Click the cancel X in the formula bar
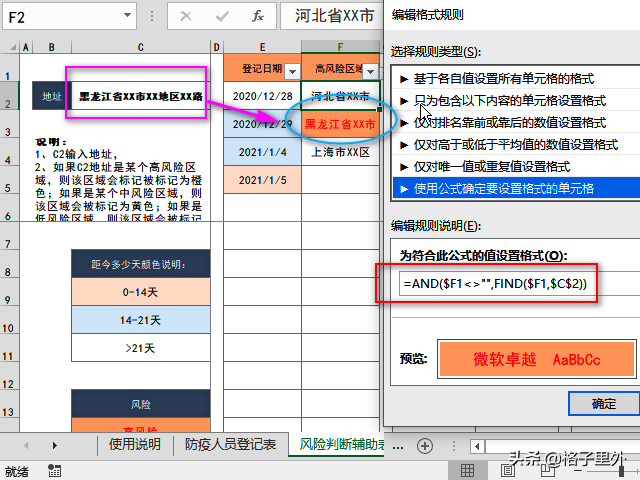The width and height of the screenshot is (640, 480). pos(186,16)
